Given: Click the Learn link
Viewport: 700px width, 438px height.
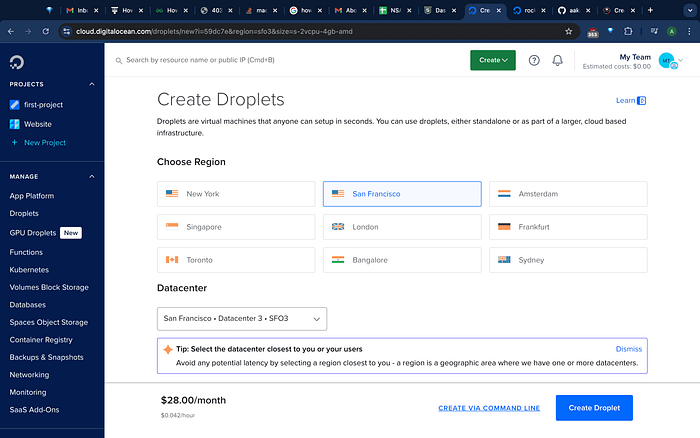Looking at the screenshot, I should [625, 100].
